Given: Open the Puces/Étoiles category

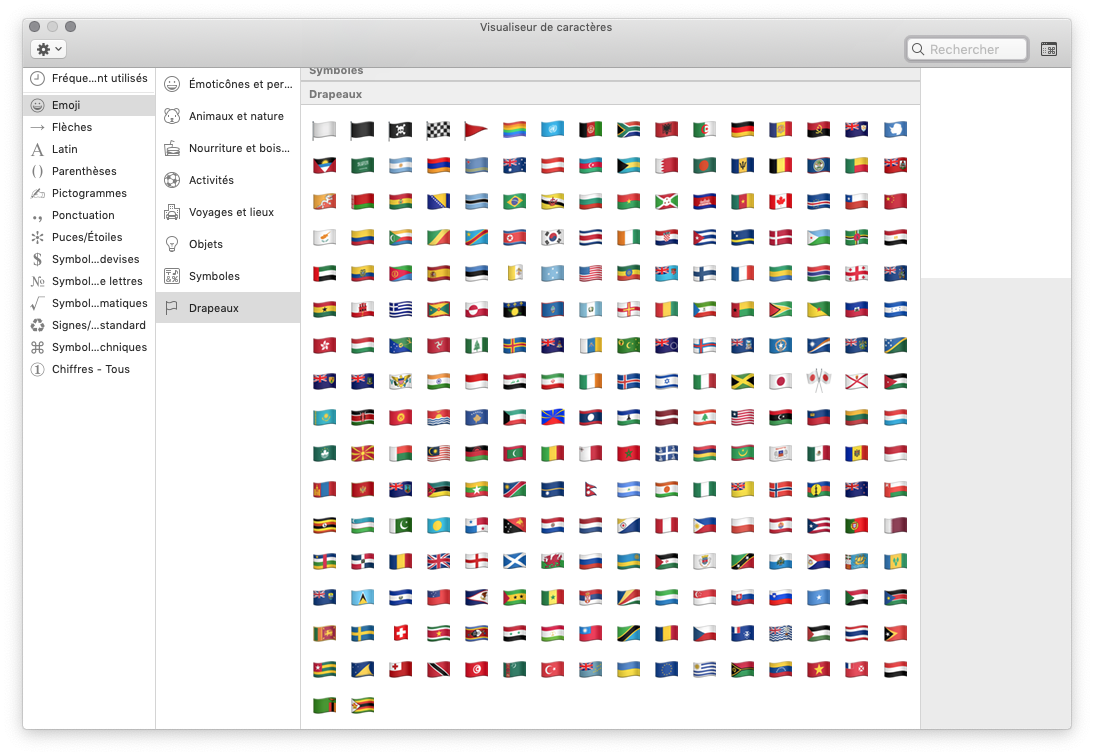Looking at the screenshot, I should [89, 237].
